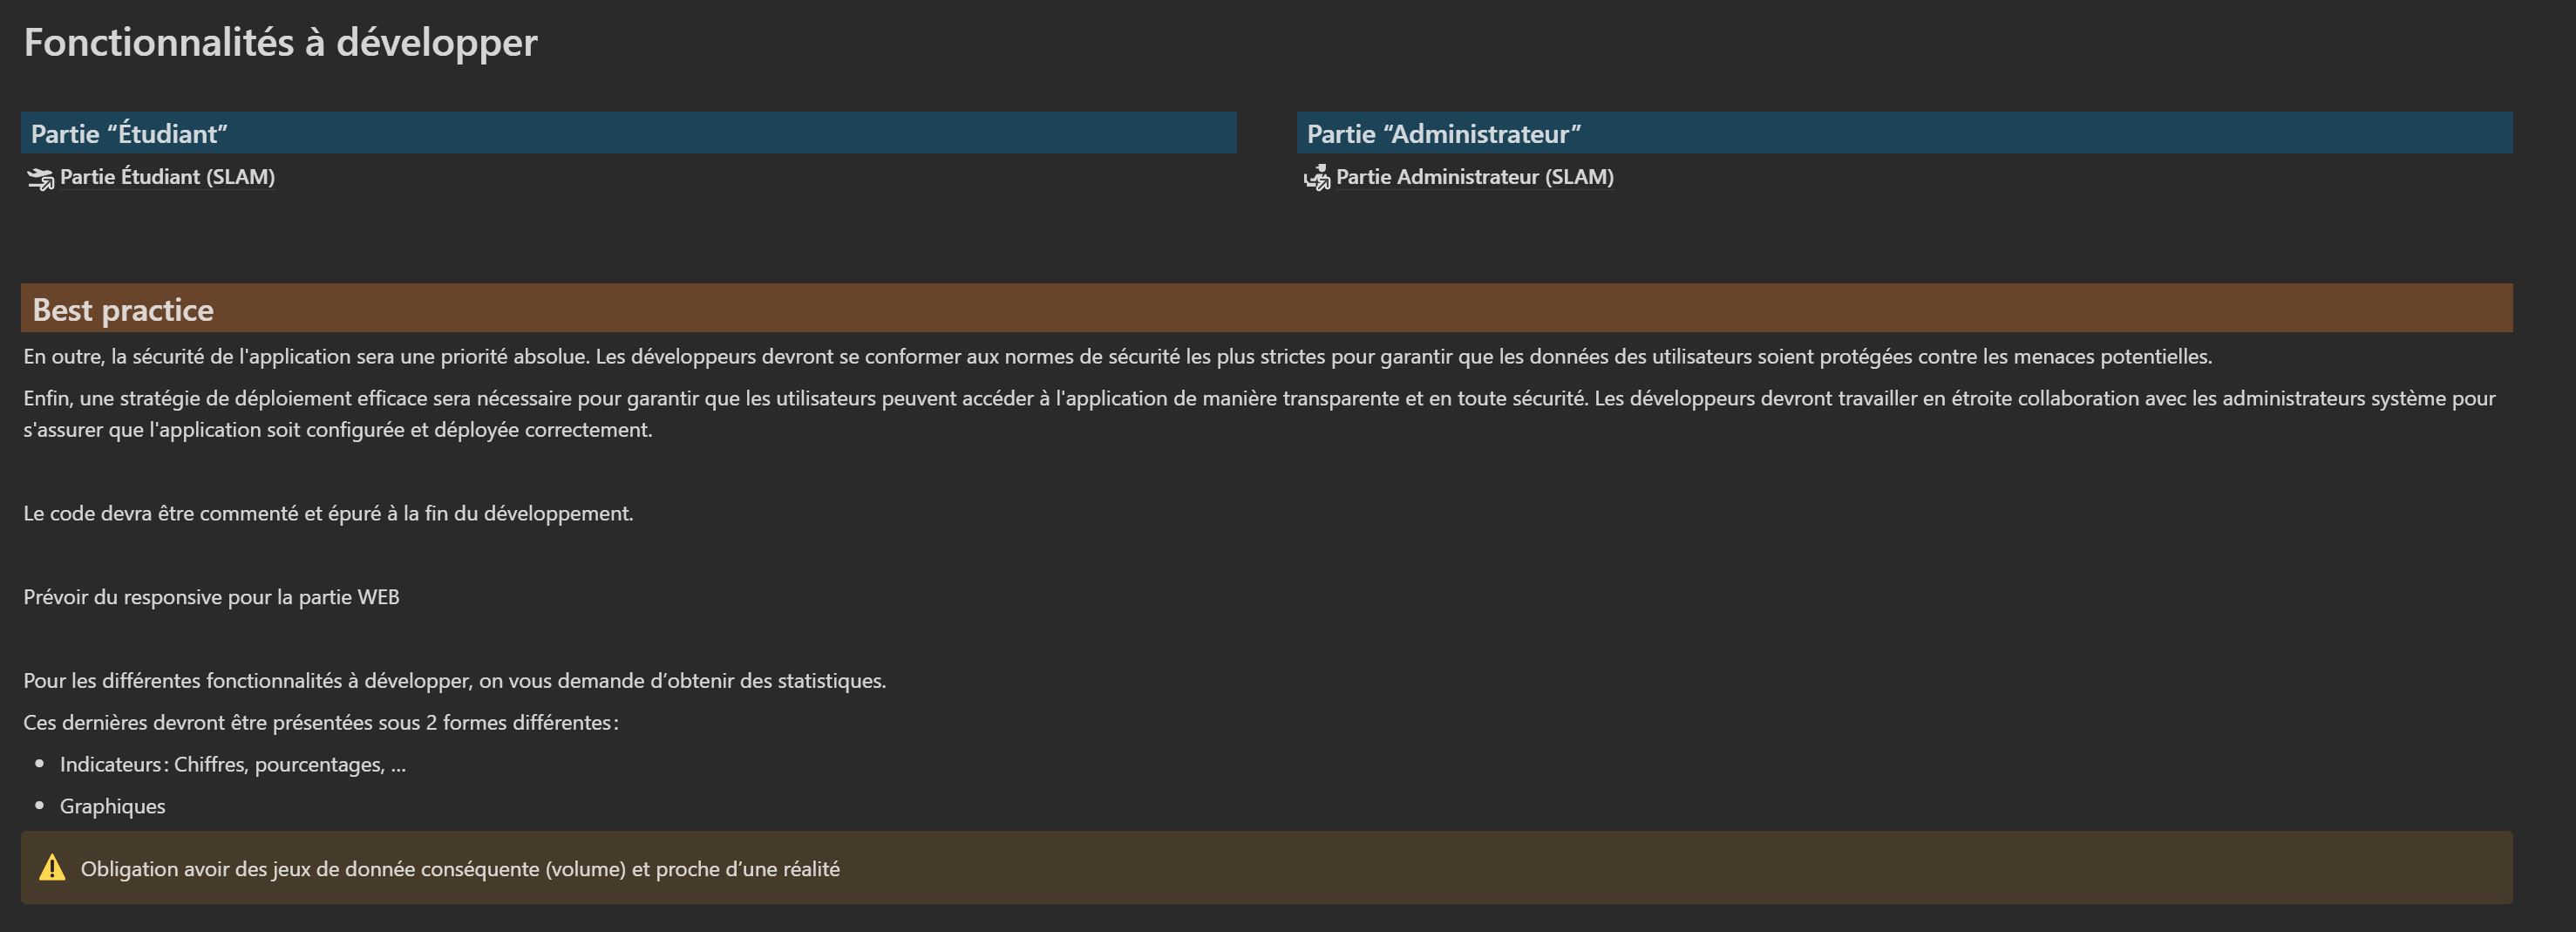Click the bullet dot before "Graphiques"
2576x932 pixels.
click(40, 806)
